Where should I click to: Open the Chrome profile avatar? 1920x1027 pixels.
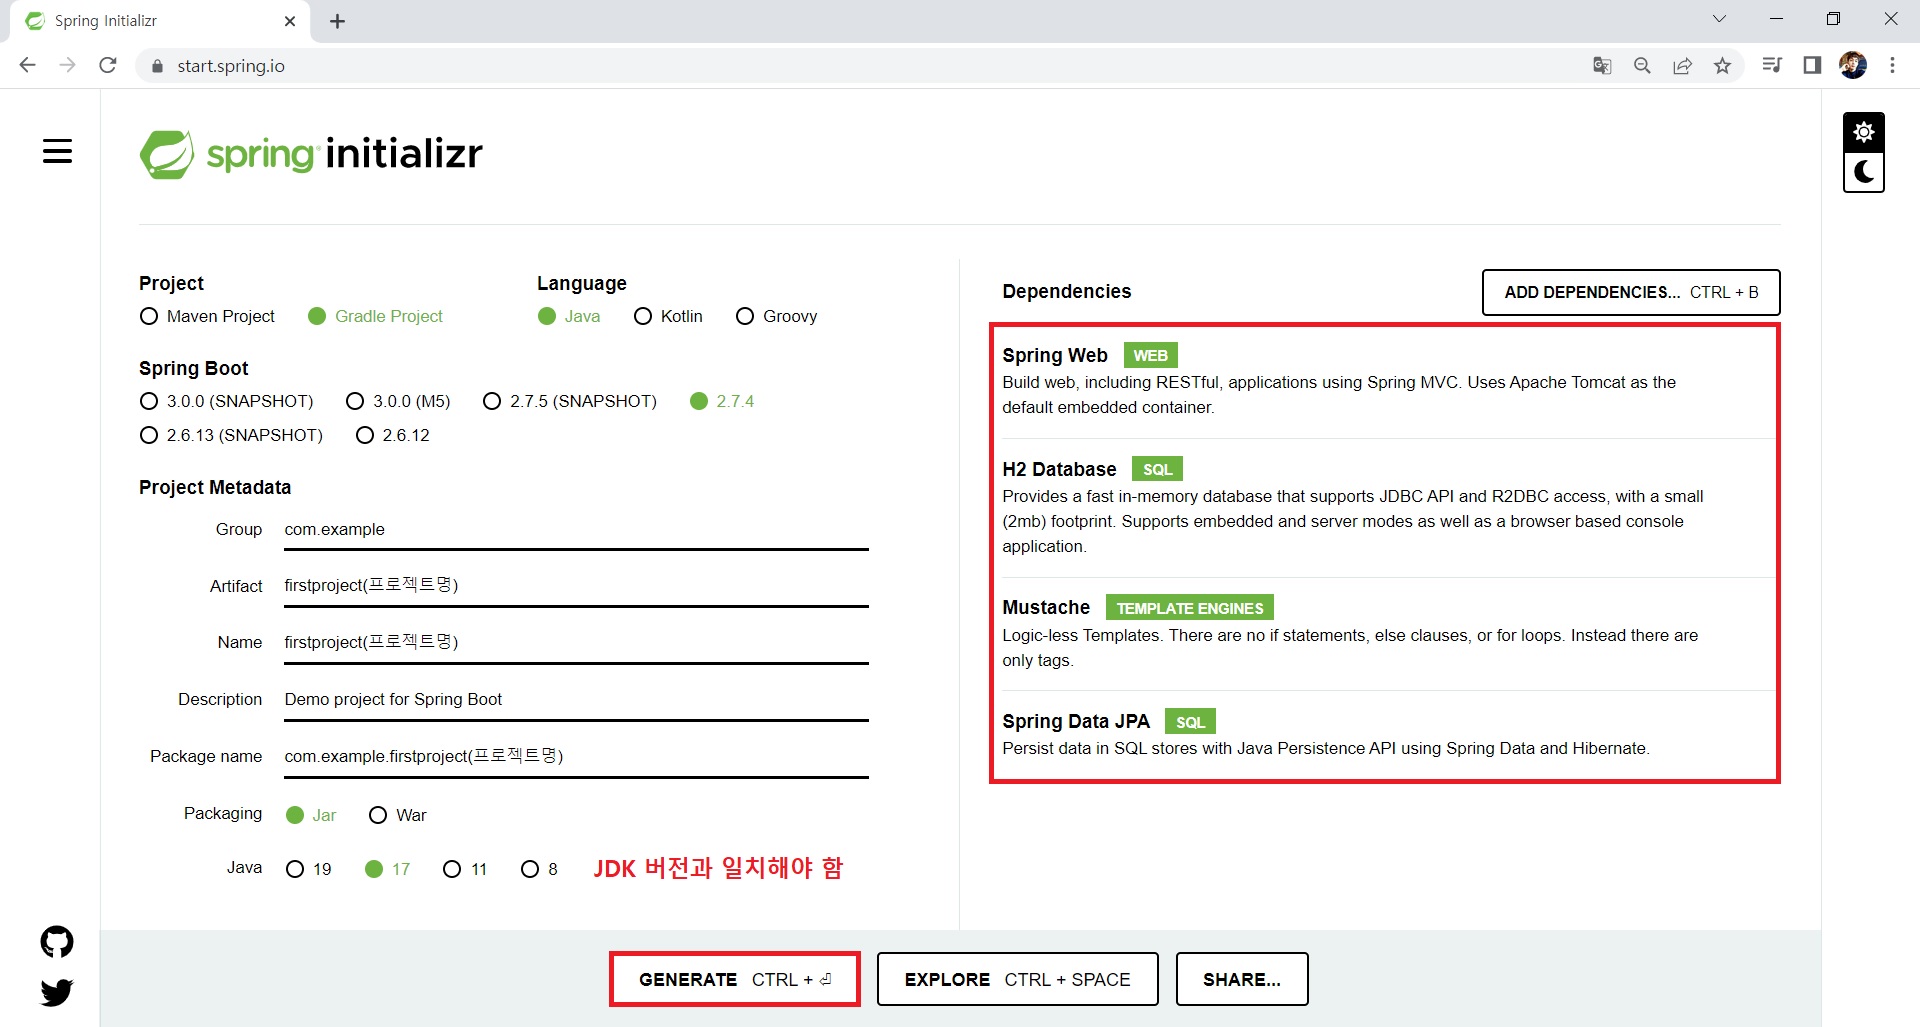[1853, 65]
